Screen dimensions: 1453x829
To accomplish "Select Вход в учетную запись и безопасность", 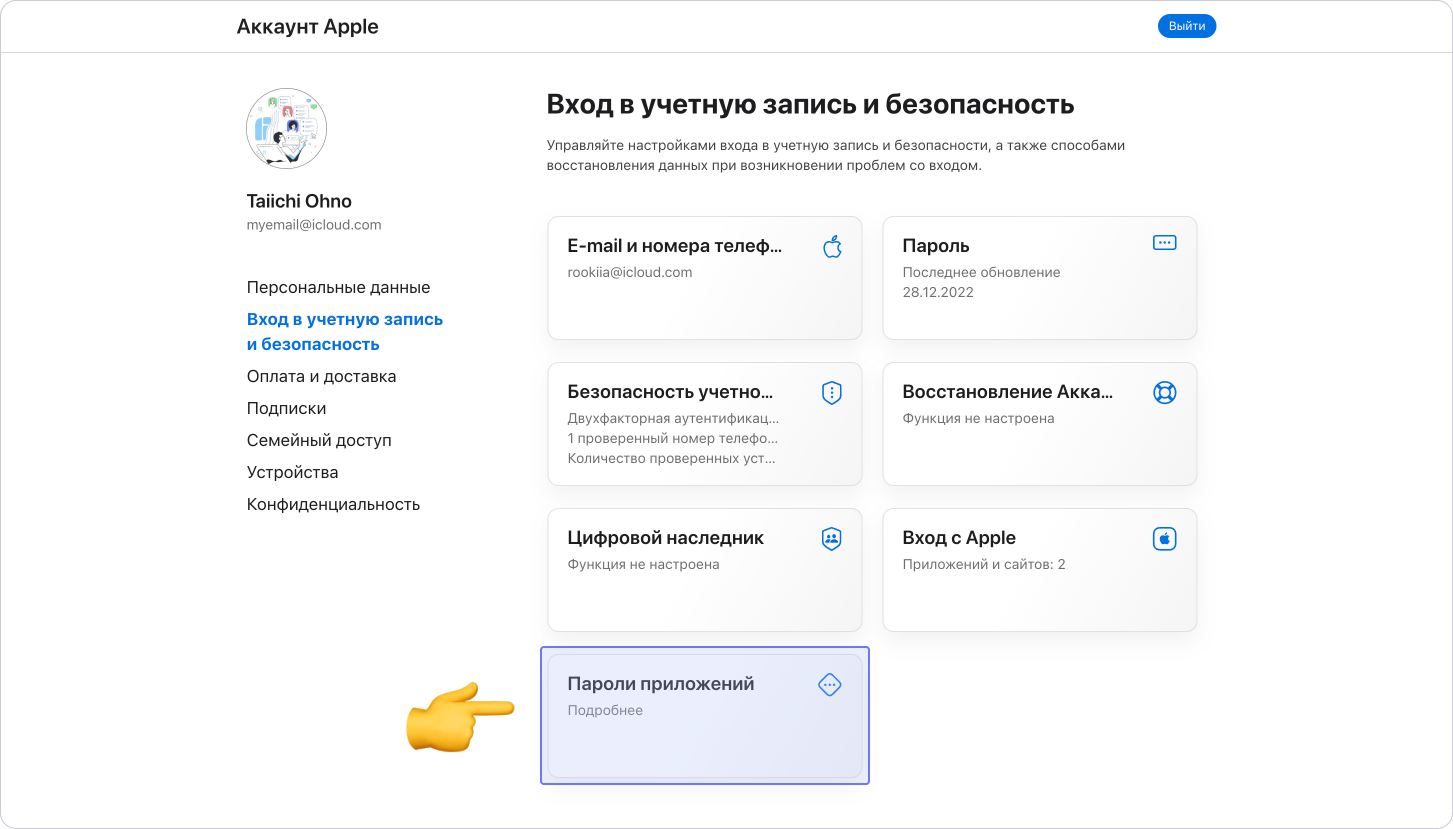I will tap(344, 332).
